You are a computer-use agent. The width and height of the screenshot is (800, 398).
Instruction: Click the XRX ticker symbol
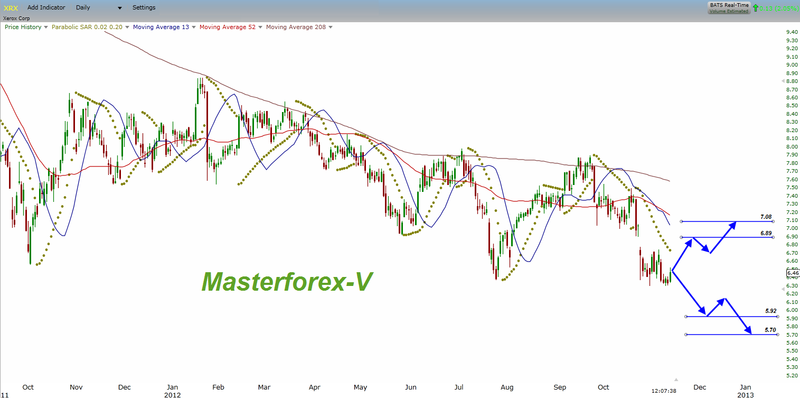(x=10, y=8)
